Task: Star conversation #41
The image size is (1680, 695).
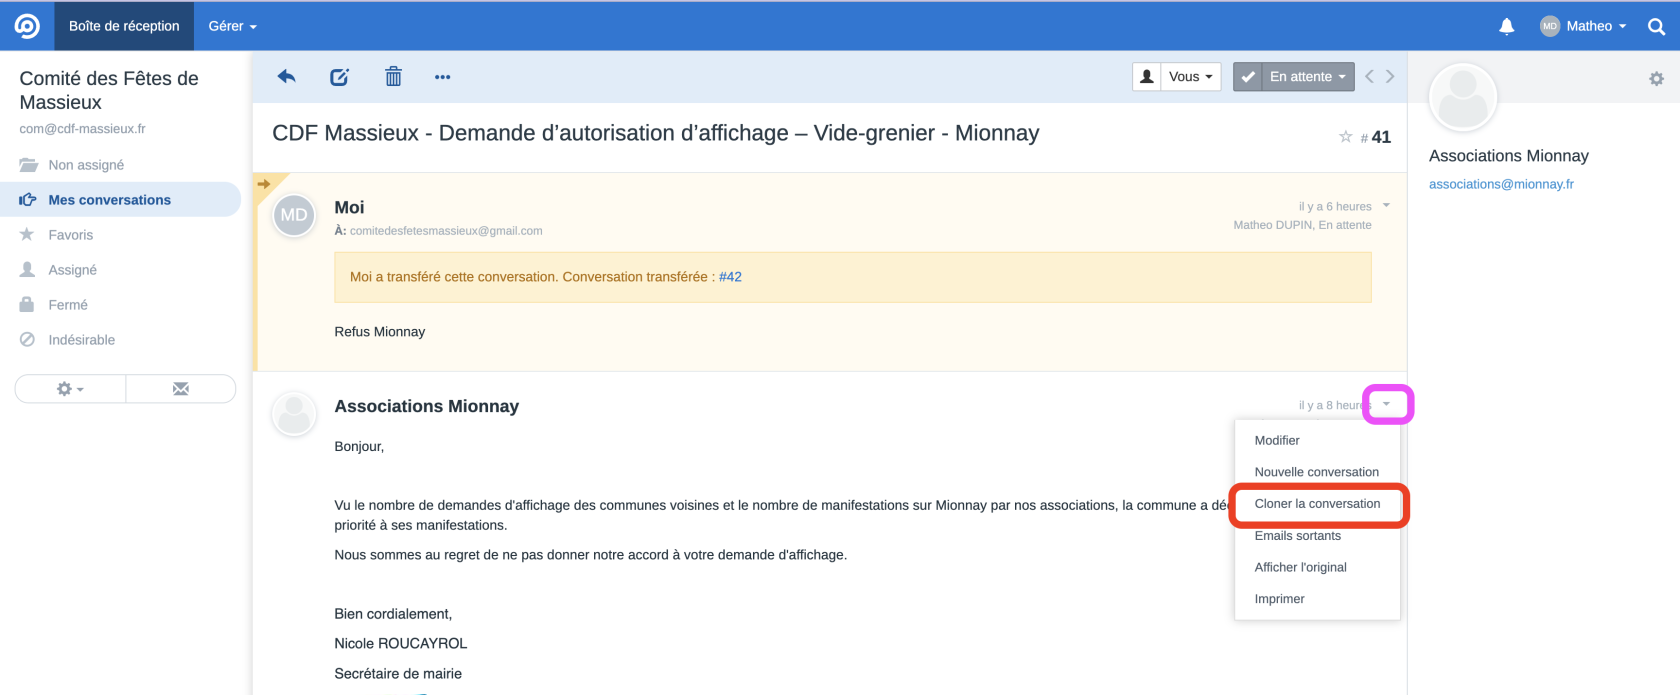Action: [1345, 137]
